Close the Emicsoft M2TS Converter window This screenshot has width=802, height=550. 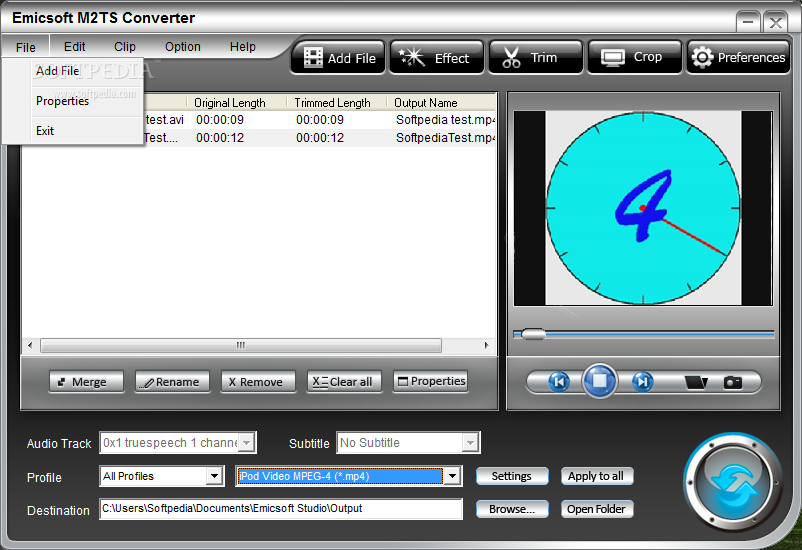pos(775,22)
